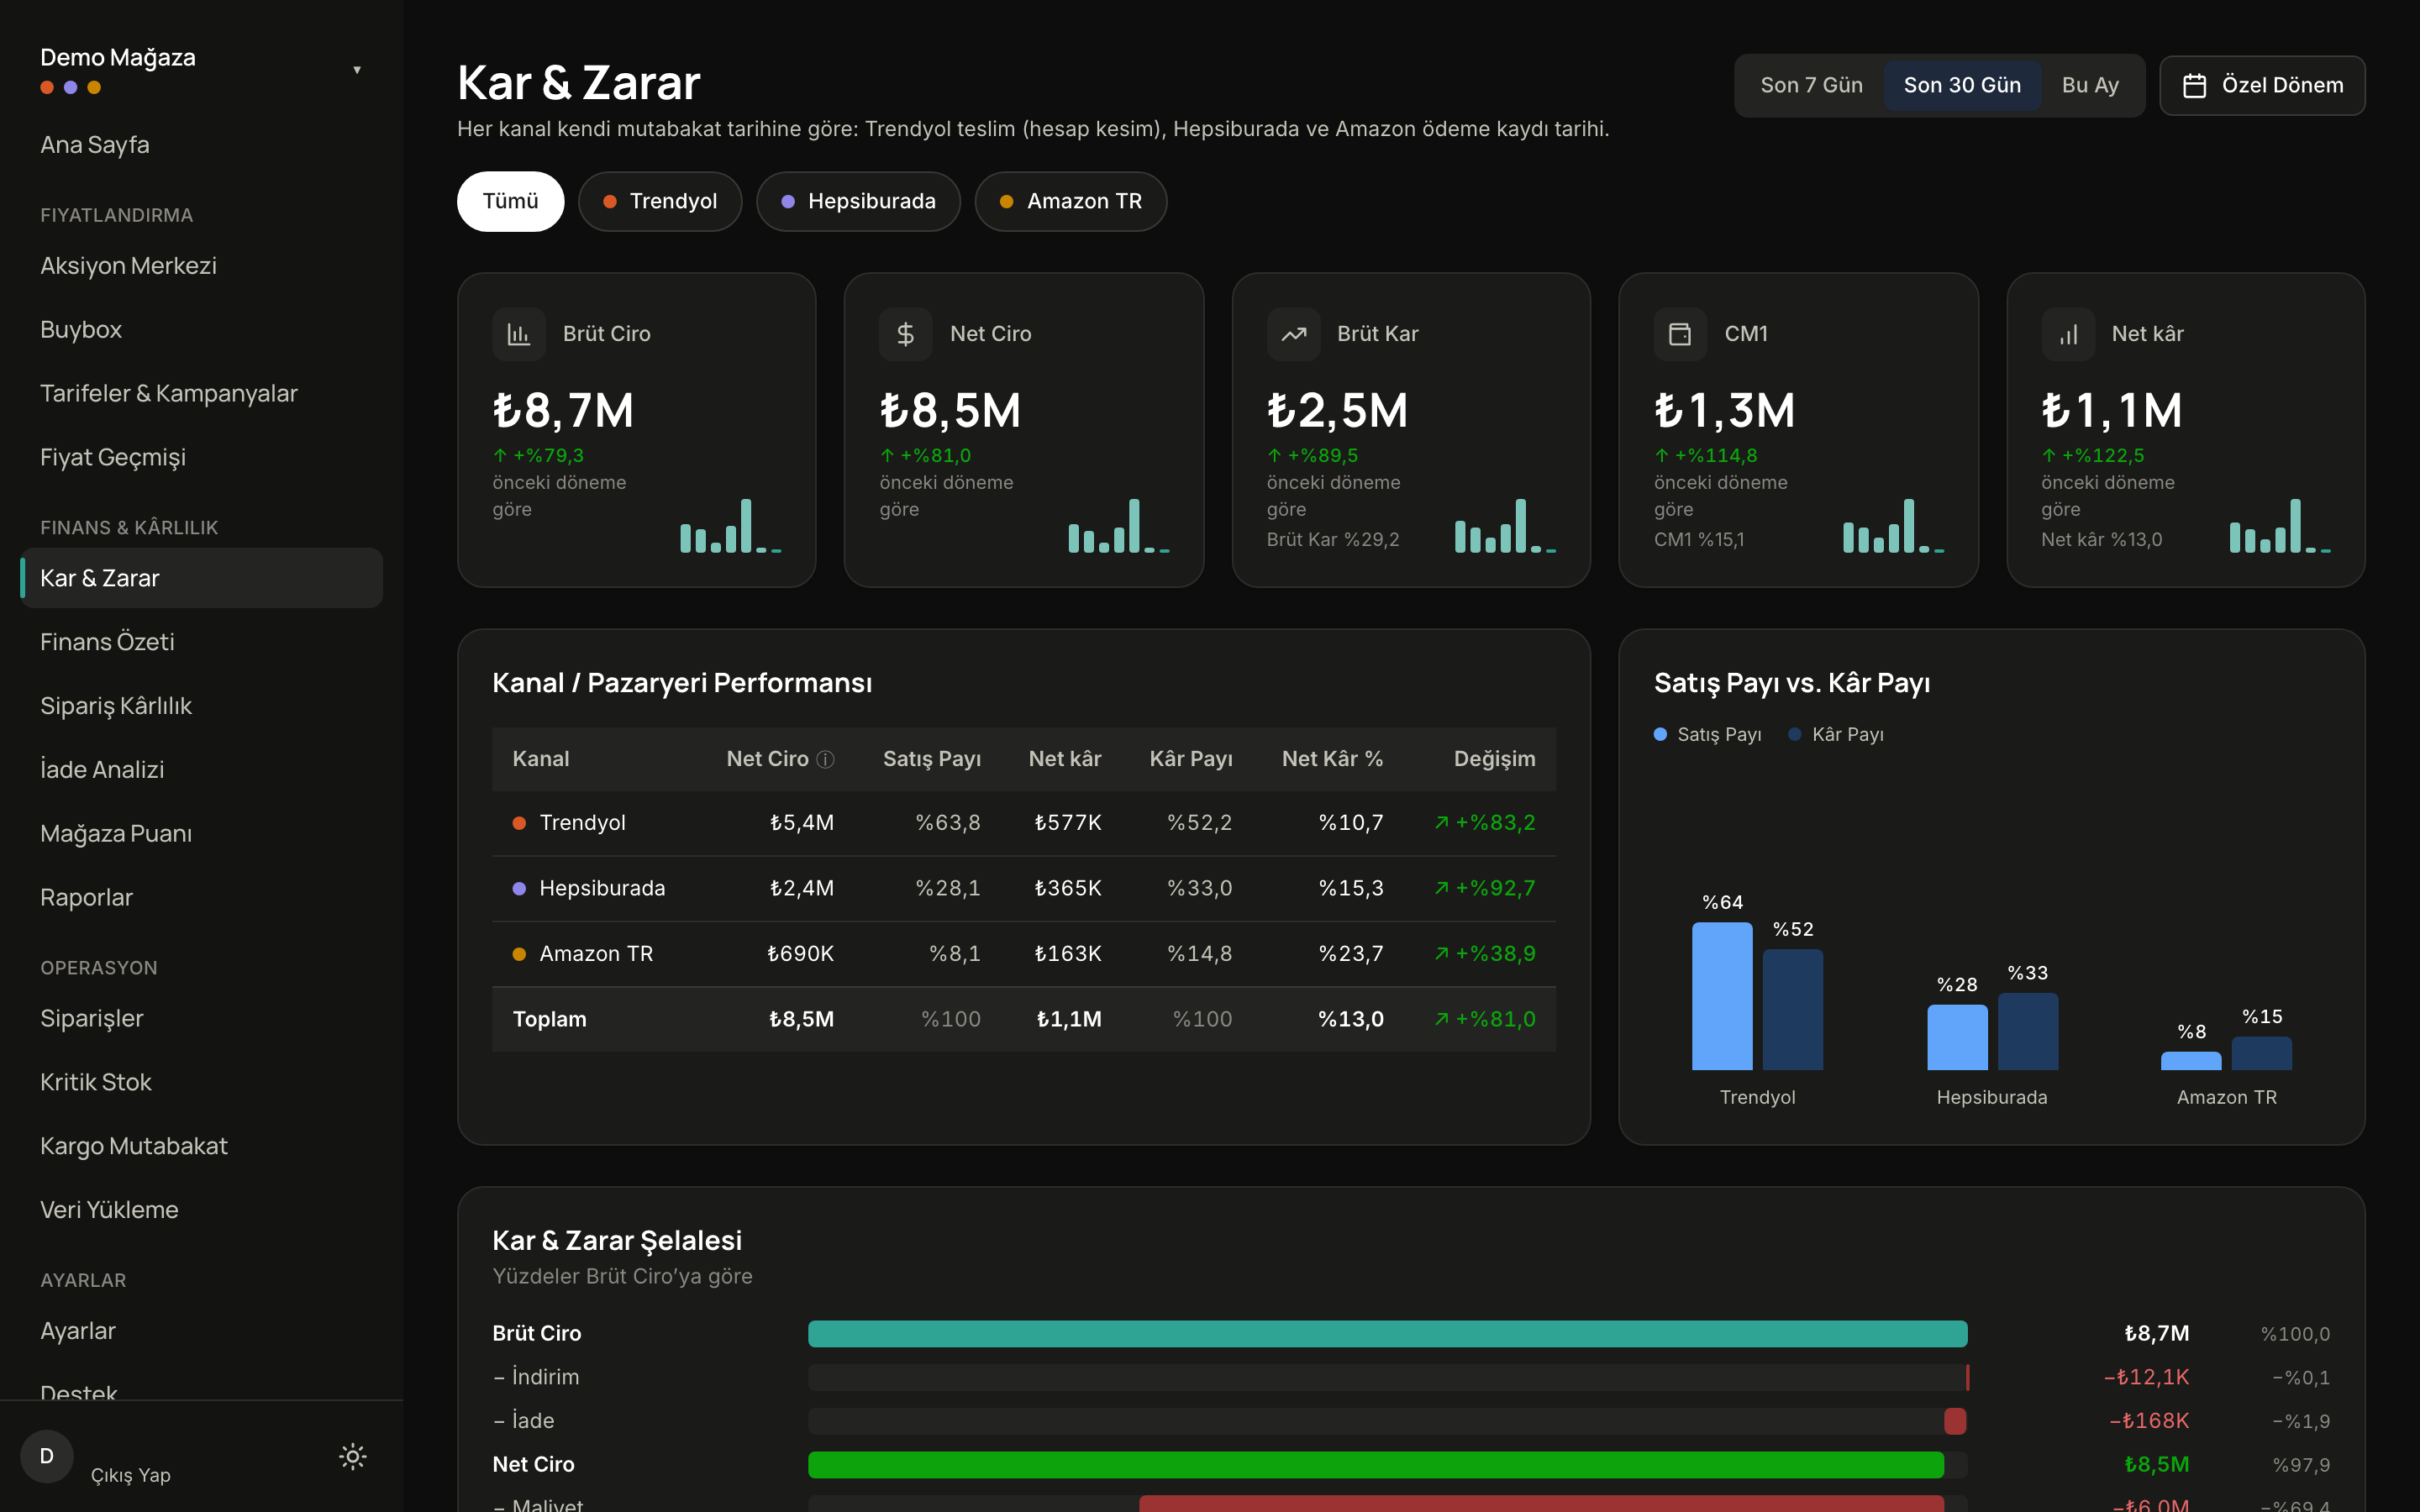The width and height of the screenshot is (2420, 1512).
Task: Click the Trendyol row in performance table
Action: click(x=1024, y=823)
